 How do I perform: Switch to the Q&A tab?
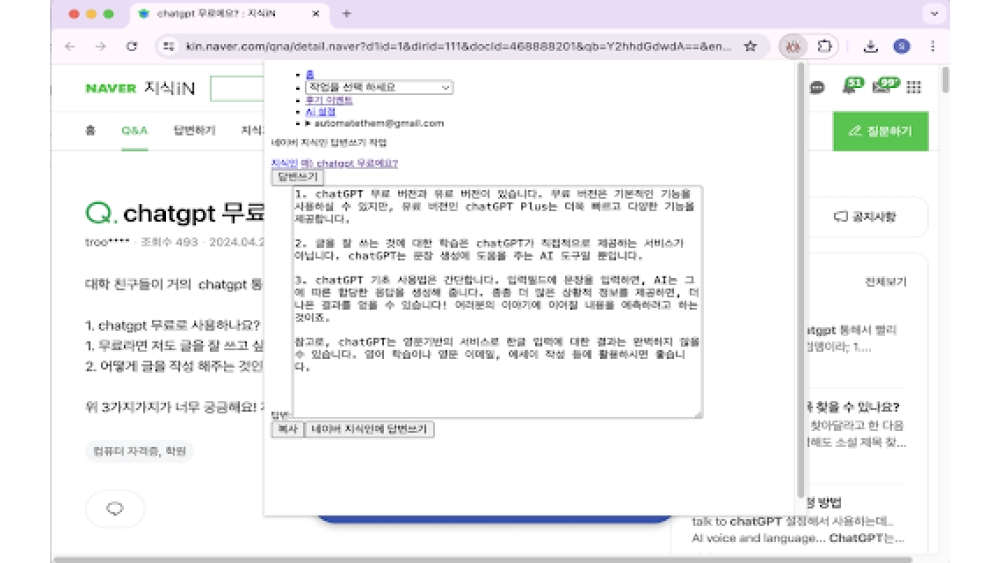click(134, 130)
